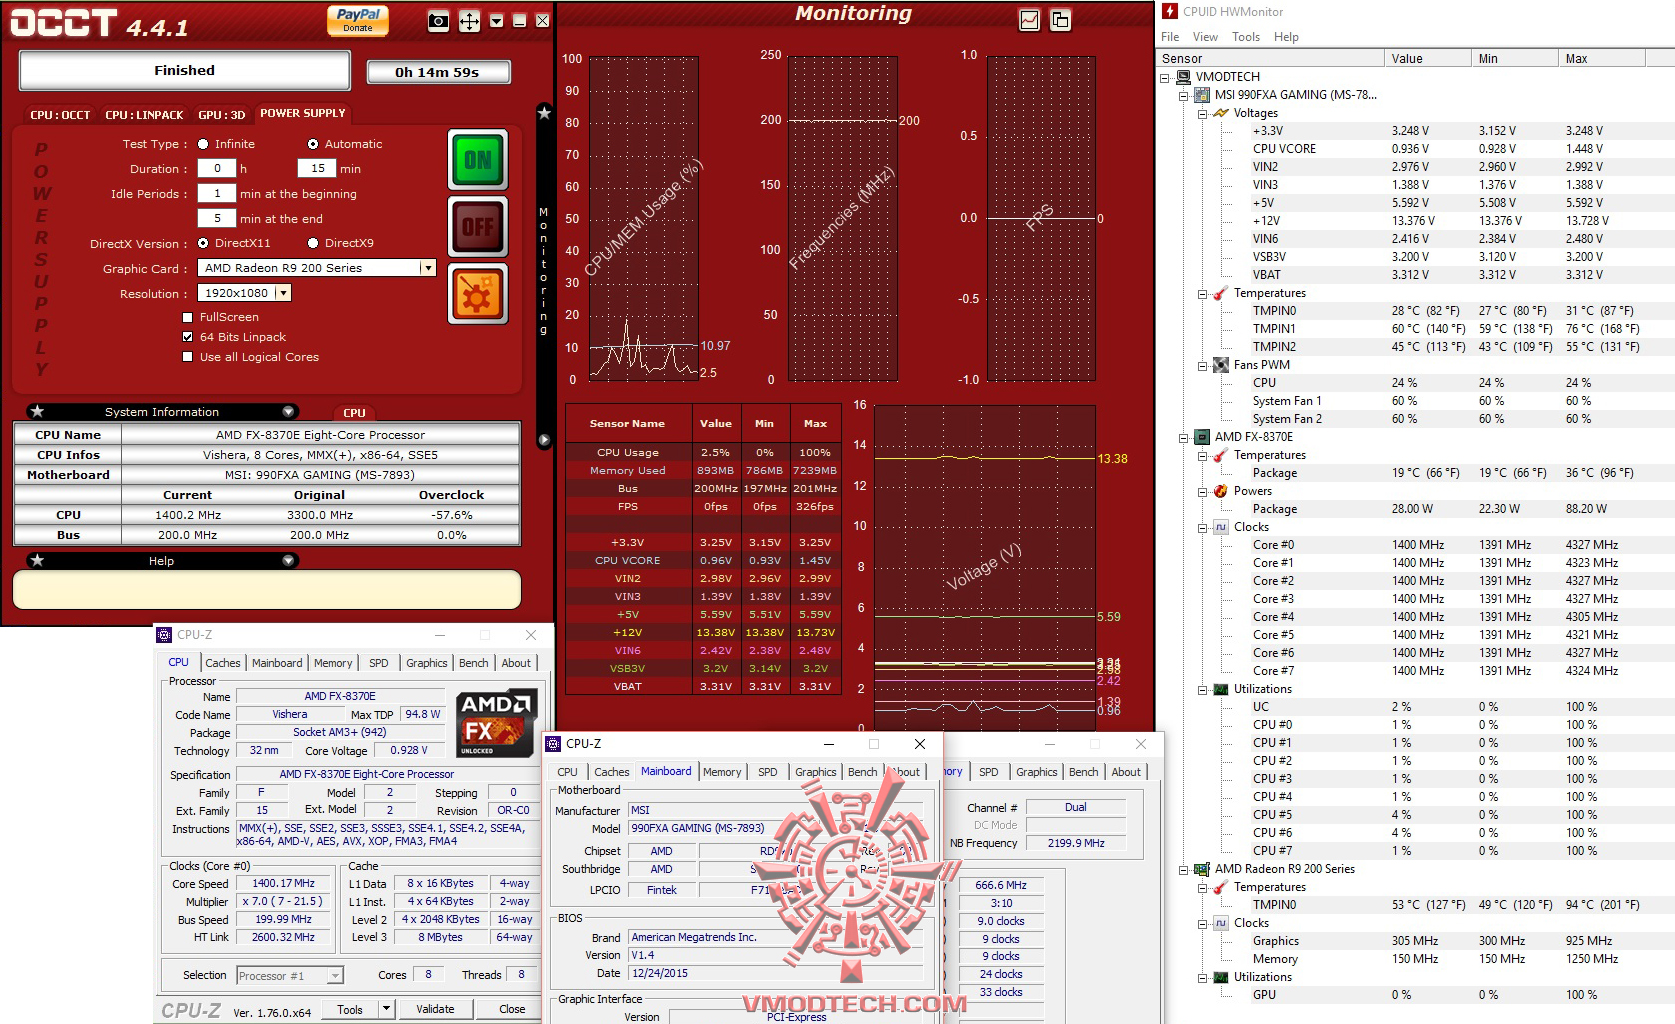Viewport: 1675px width, 1024px height.
Task: Start the test with the green ON button
Action: tap(478, 160)
